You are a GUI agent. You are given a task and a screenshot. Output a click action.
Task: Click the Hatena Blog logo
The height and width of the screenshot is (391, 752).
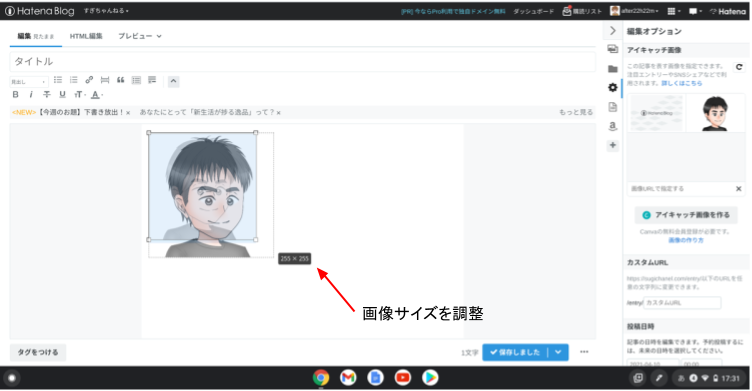coord(39,11)
